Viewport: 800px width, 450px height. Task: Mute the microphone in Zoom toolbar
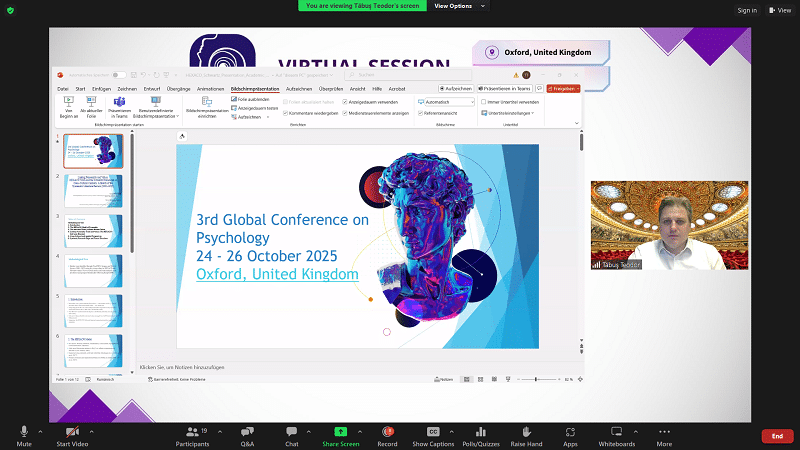pyautogui.click(x=24, y=430)
